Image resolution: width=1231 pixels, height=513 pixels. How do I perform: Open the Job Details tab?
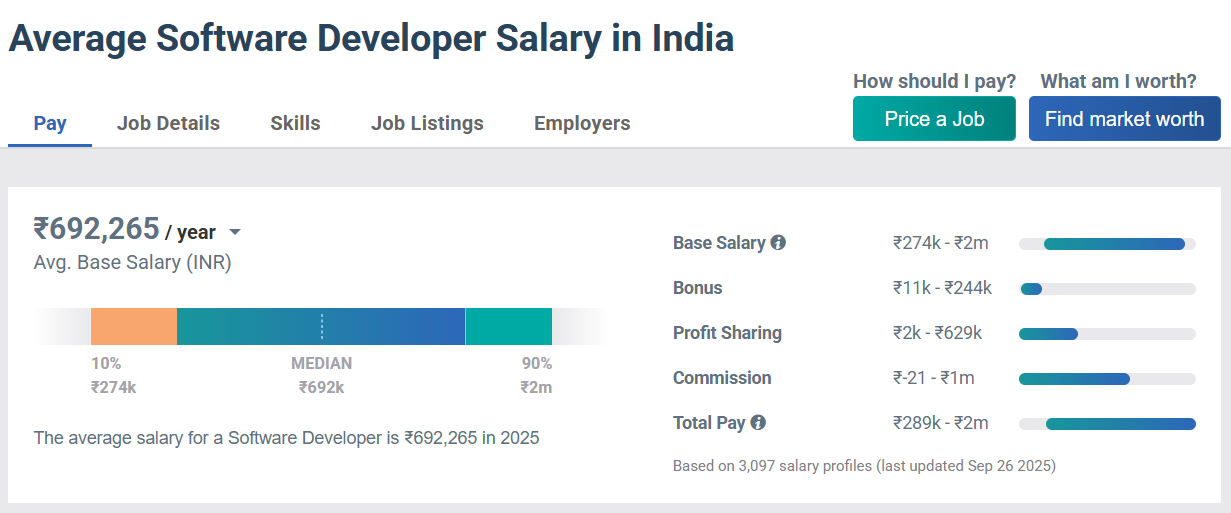(x=168, y=123)
